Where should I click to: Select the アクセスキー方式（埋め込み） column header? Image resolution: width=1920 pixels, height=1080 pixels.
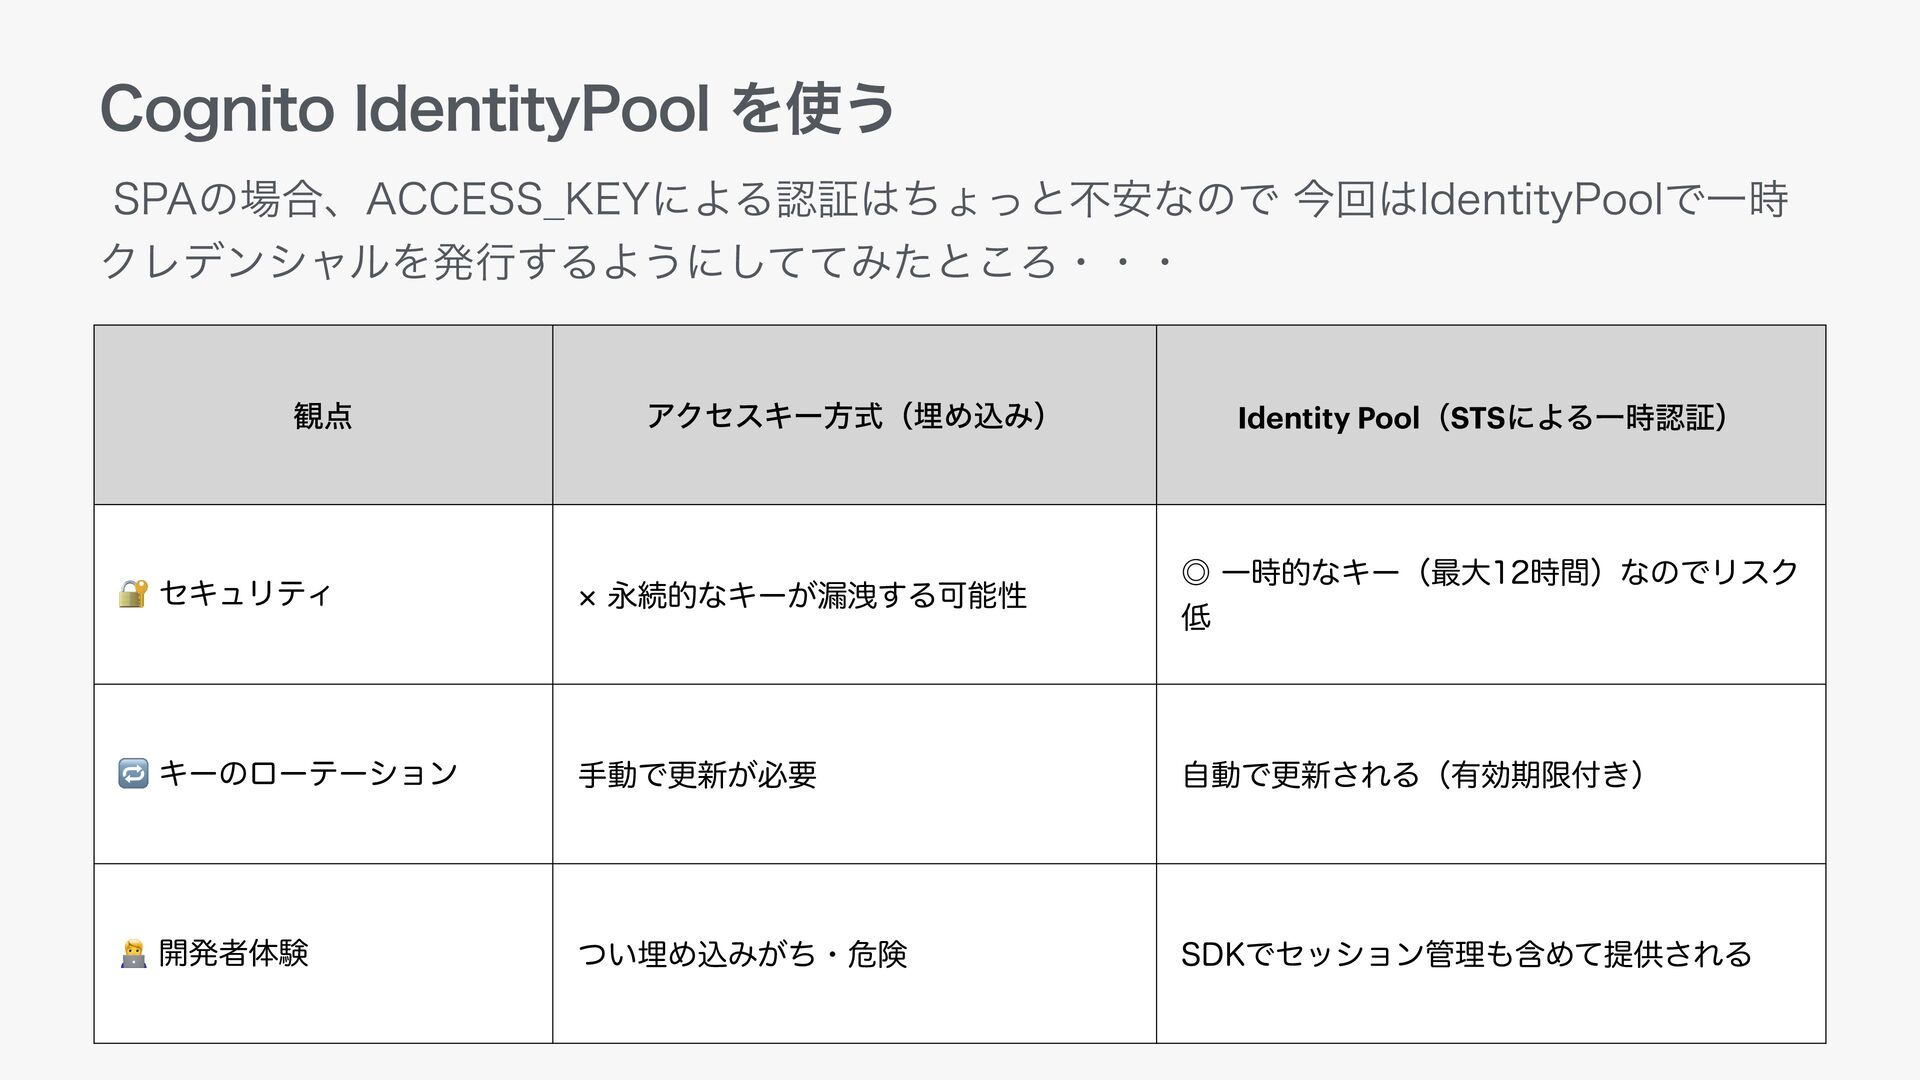pos(847,415)
